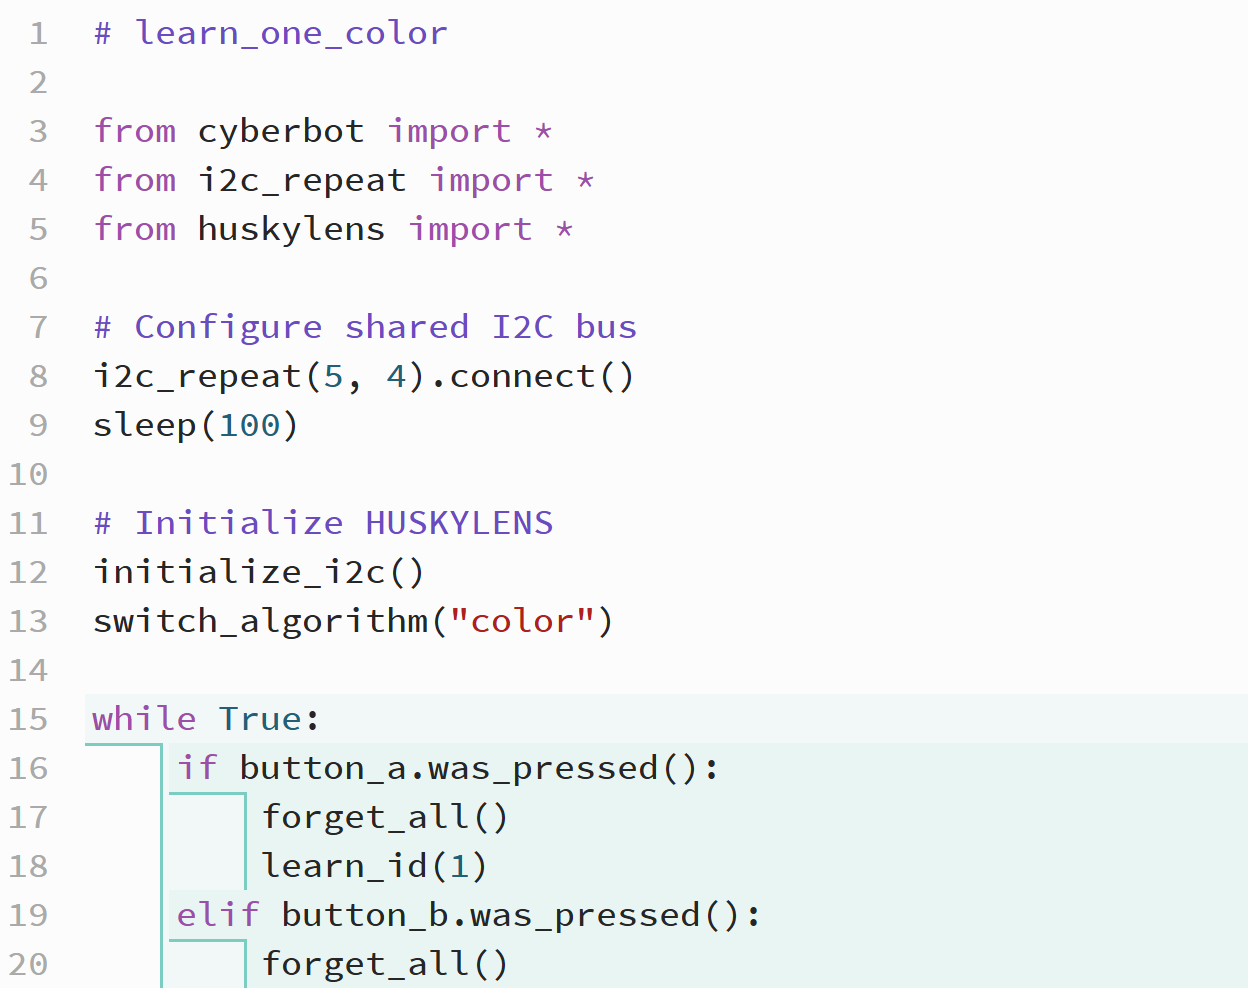The height and width of the screenshot is (988, 1248).
Task: Click line number 10 in the gutter
Action: pyautogui.click(x=28, y=474)
